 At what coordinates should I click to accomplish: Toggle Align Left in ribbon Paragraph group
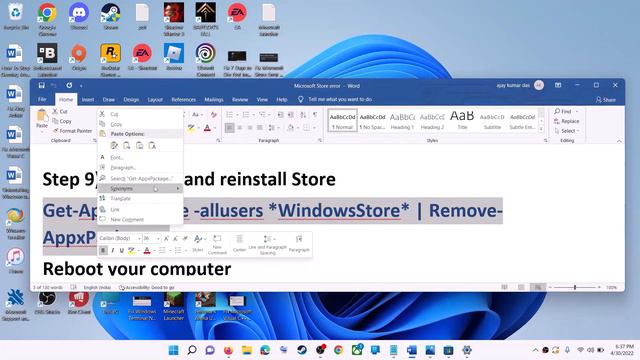230,128
